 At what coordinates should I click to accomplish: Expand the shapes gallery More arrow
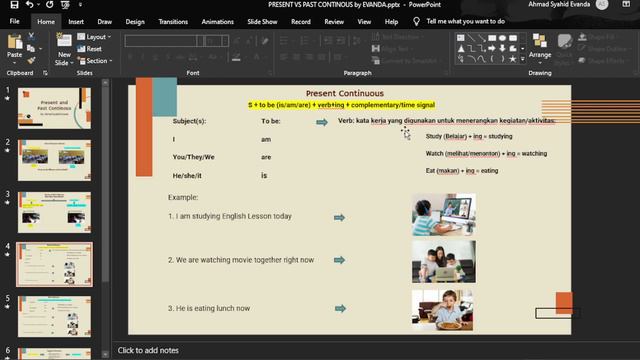point(522,59)
